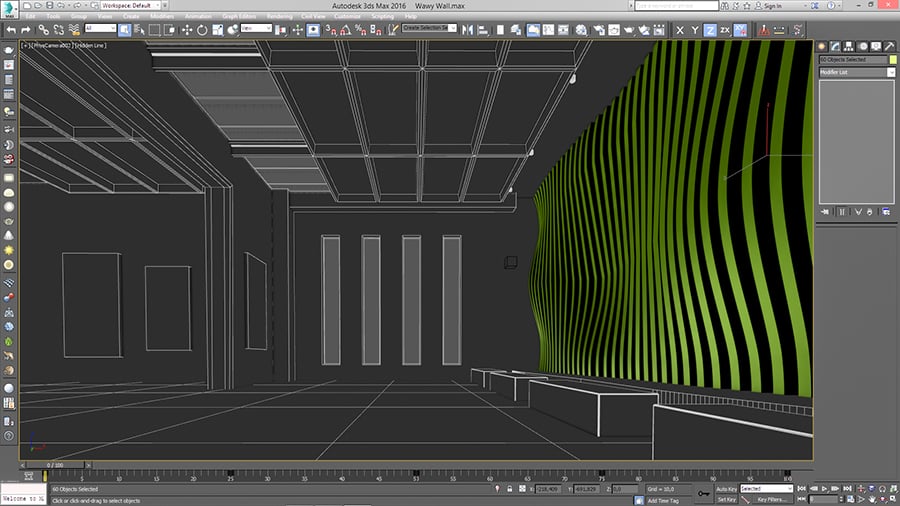Open the Modifiers menu
Image resolution: width=900 pixels, height=506 pixels.
pos(162,17)
